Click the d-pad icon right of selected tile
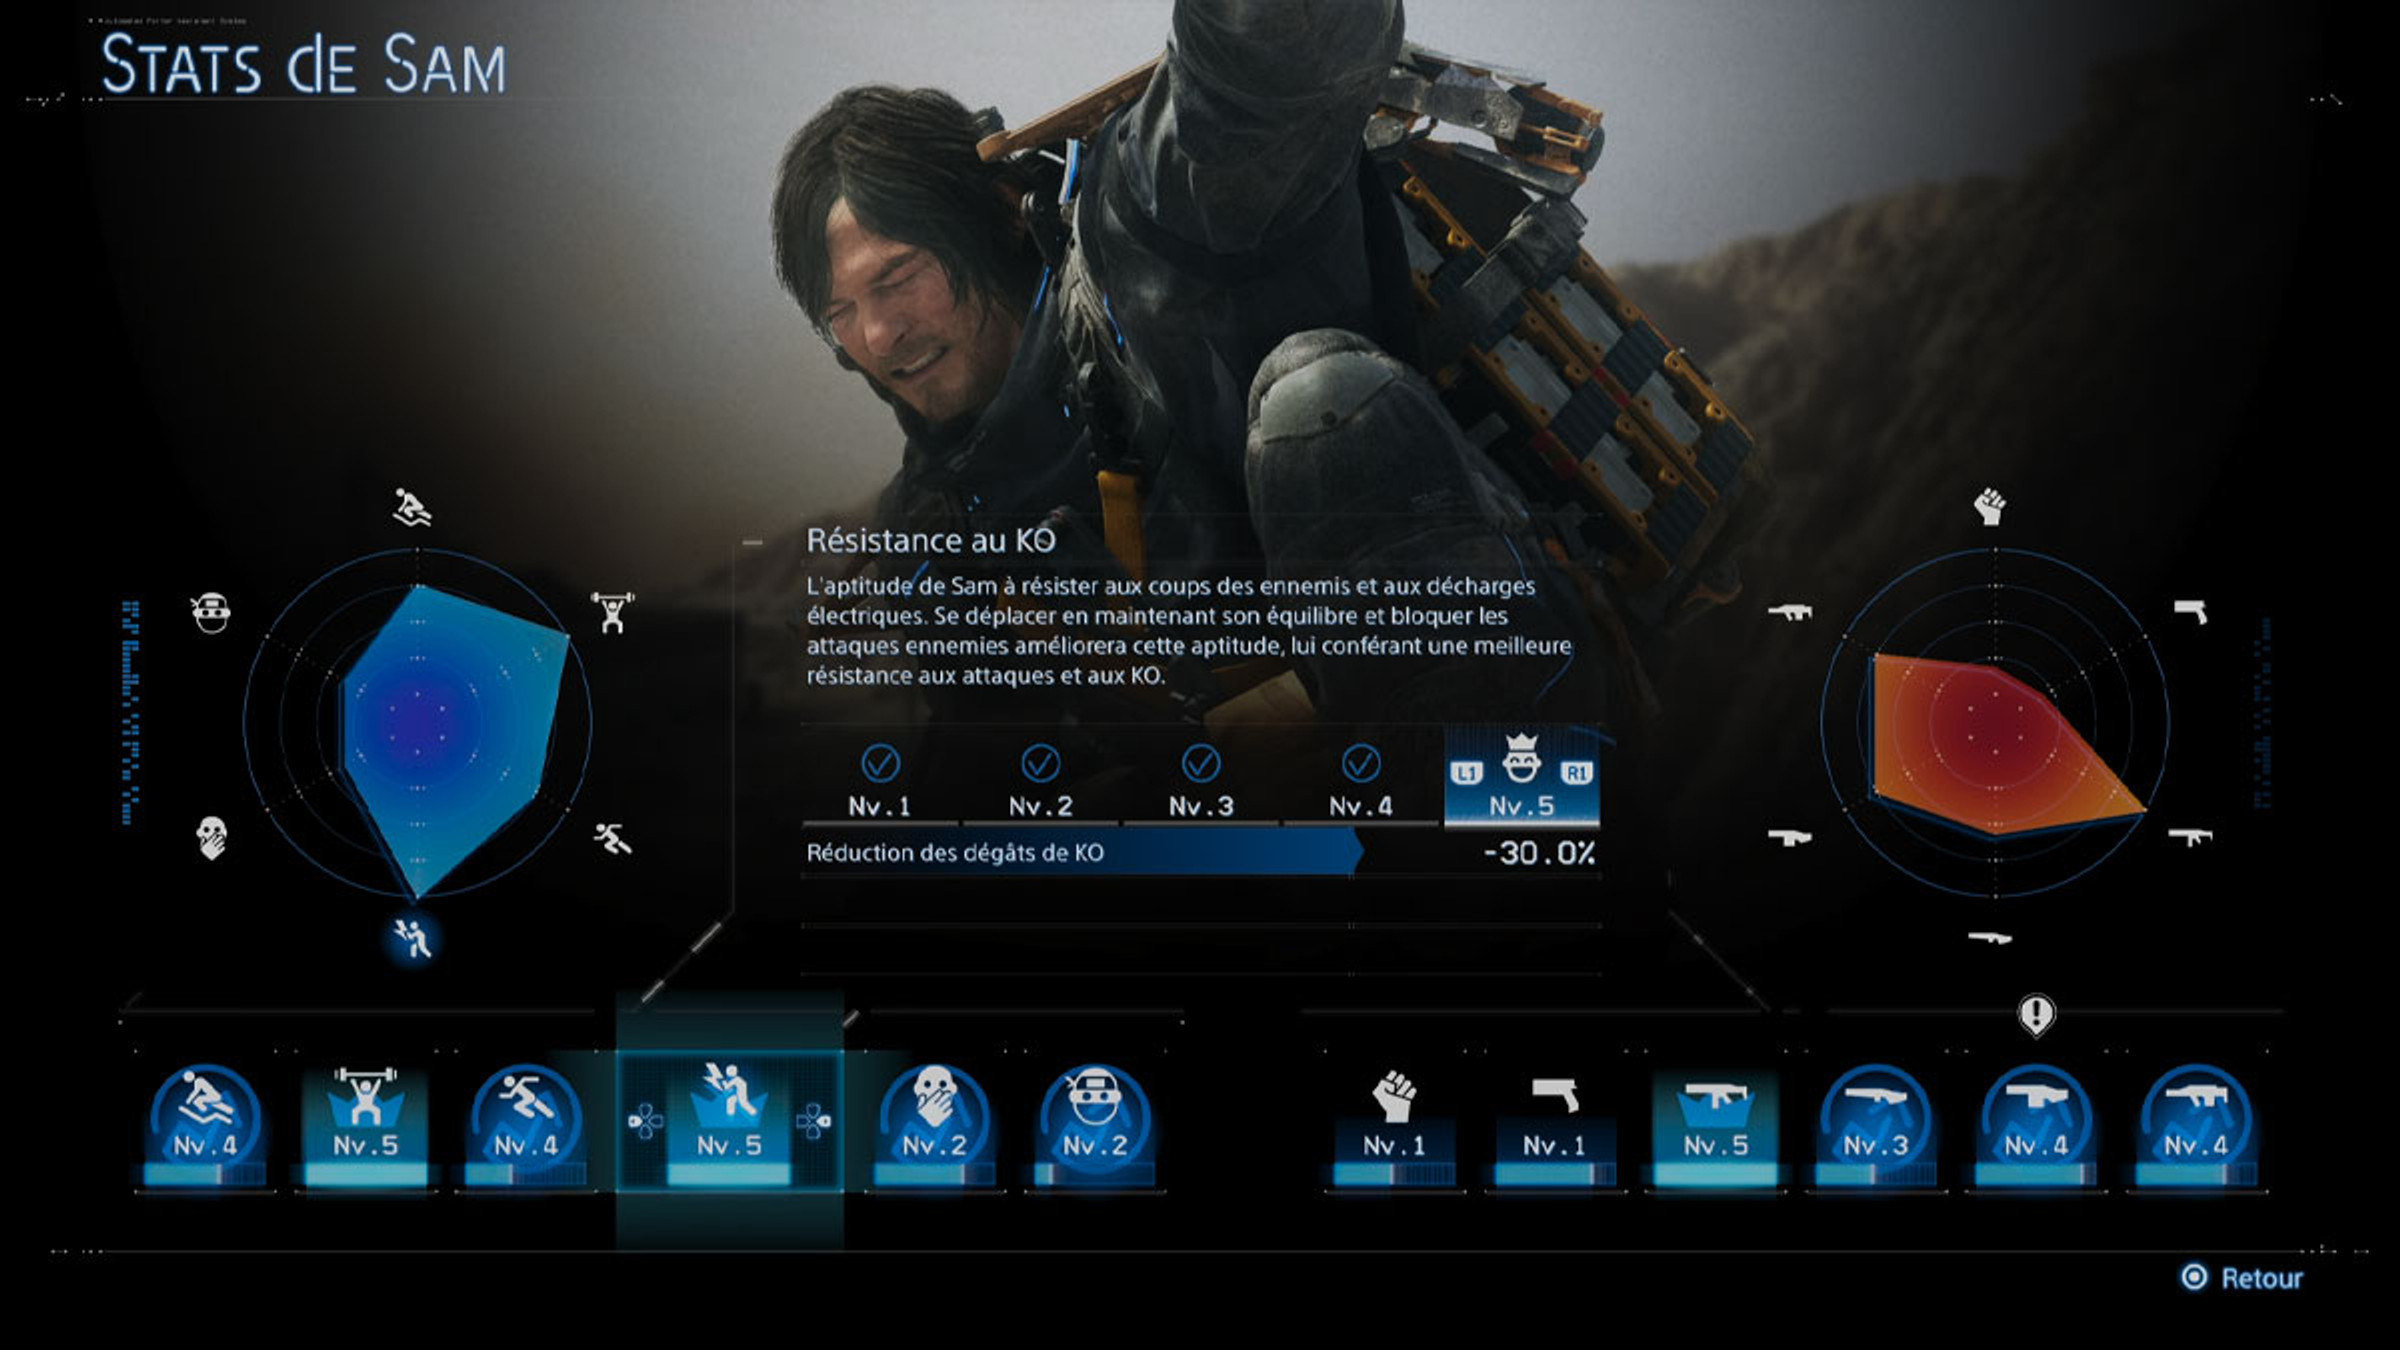The image size is (2400, 1350). [813, 1122]
